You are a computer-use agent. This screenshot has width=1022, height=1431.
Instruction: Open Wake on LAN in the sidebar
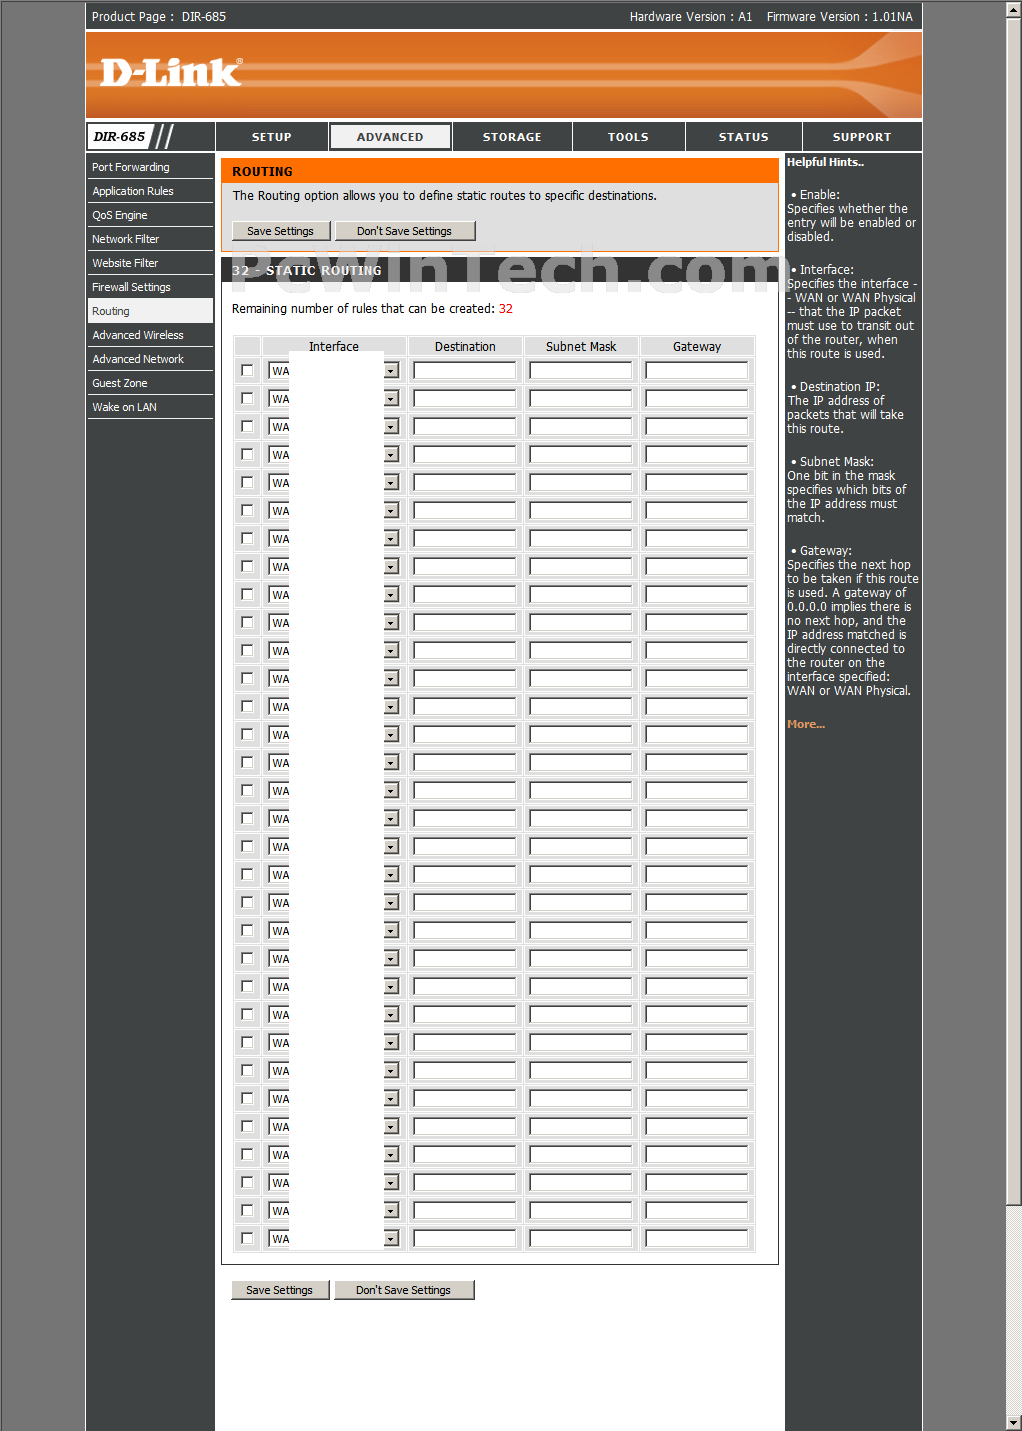pos(150,407)
